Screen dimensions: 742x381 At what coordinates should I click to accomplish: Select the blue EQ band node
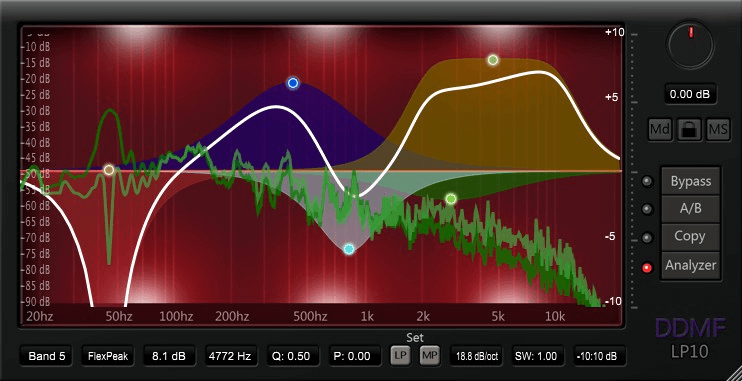pos(293,83)
